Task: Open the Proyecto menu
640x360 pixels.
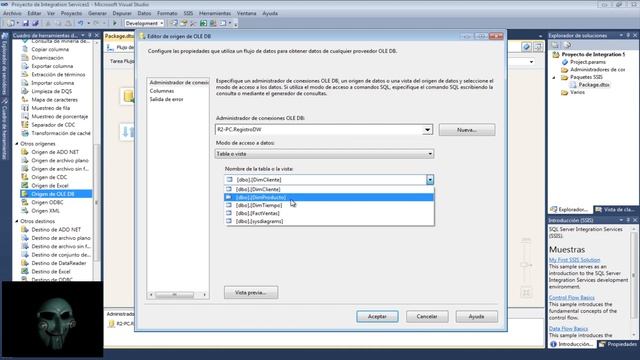Action: point(71,13)
